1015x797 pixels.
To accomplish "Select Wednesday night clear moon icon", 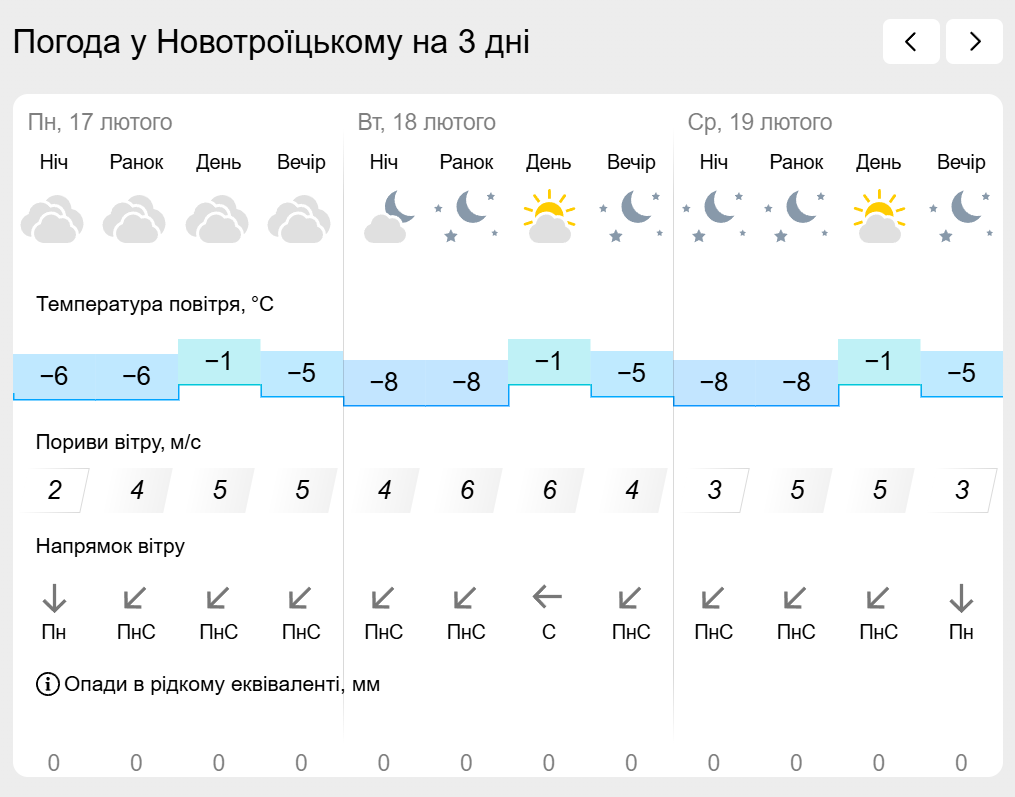I will [714, 216].
